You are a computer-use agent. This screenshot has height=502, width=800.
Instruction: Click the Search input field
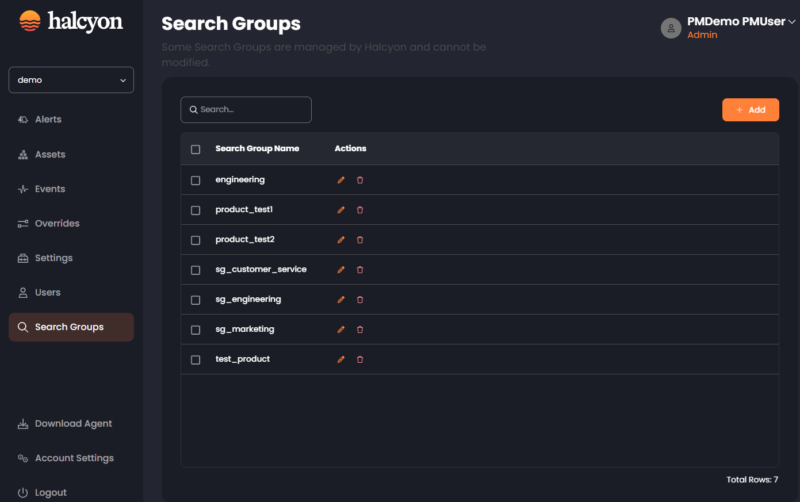pyautogui.click(x=246, y=110)
